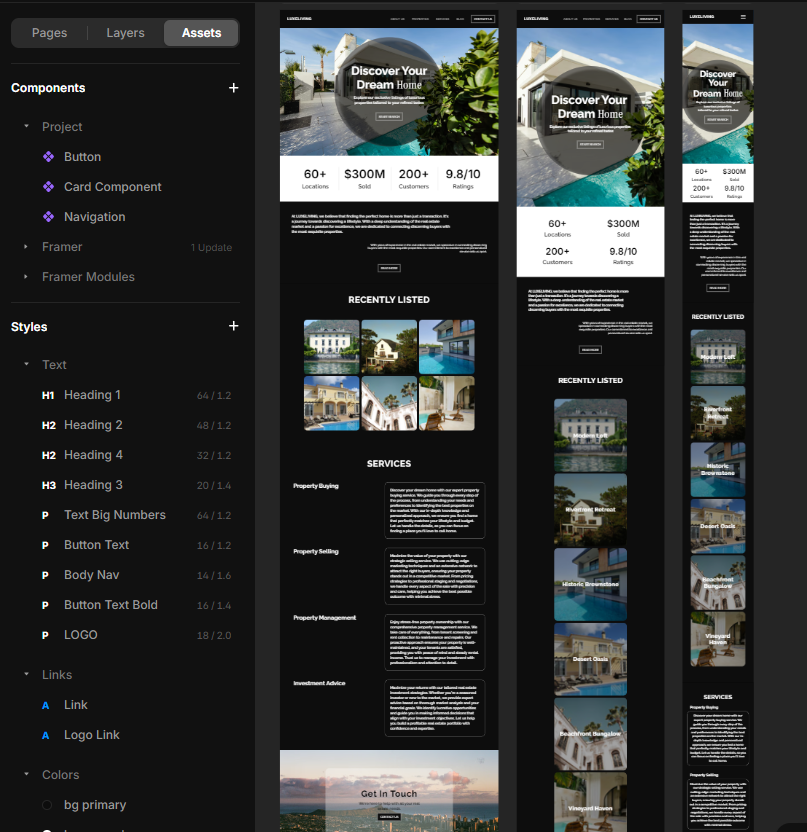Click the Desert Oasis card in tablet frame
The width and height of the screenshot is (807, 832).
click(591, 659)
